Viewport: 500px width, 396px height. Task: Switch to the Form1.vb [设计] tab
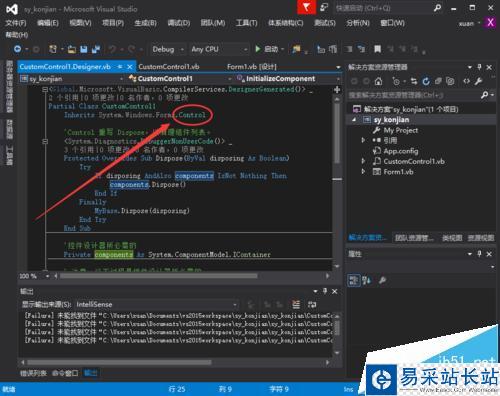(252, 67)
